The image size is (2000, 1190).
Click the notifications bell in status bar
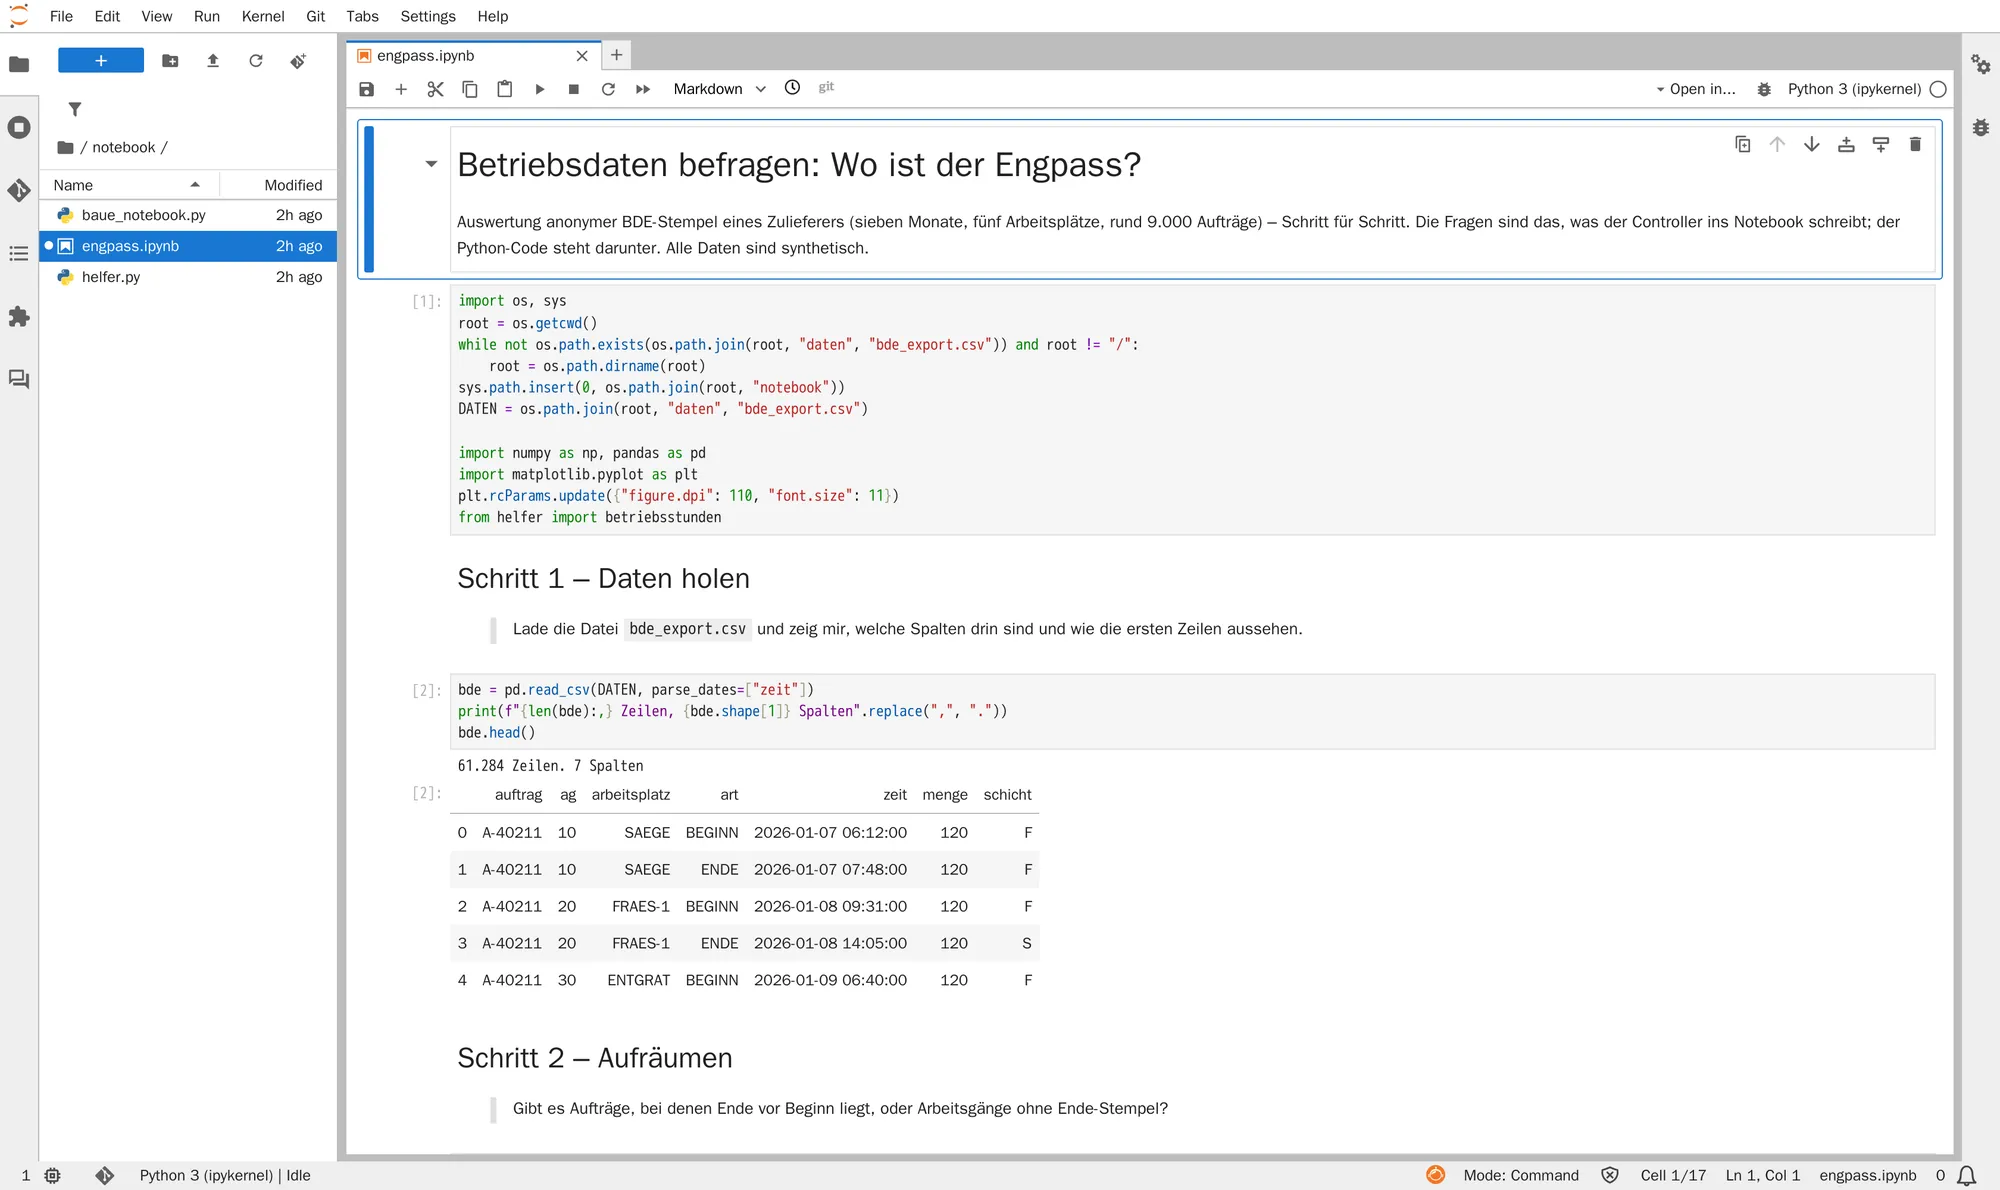pos(1966,1176)
